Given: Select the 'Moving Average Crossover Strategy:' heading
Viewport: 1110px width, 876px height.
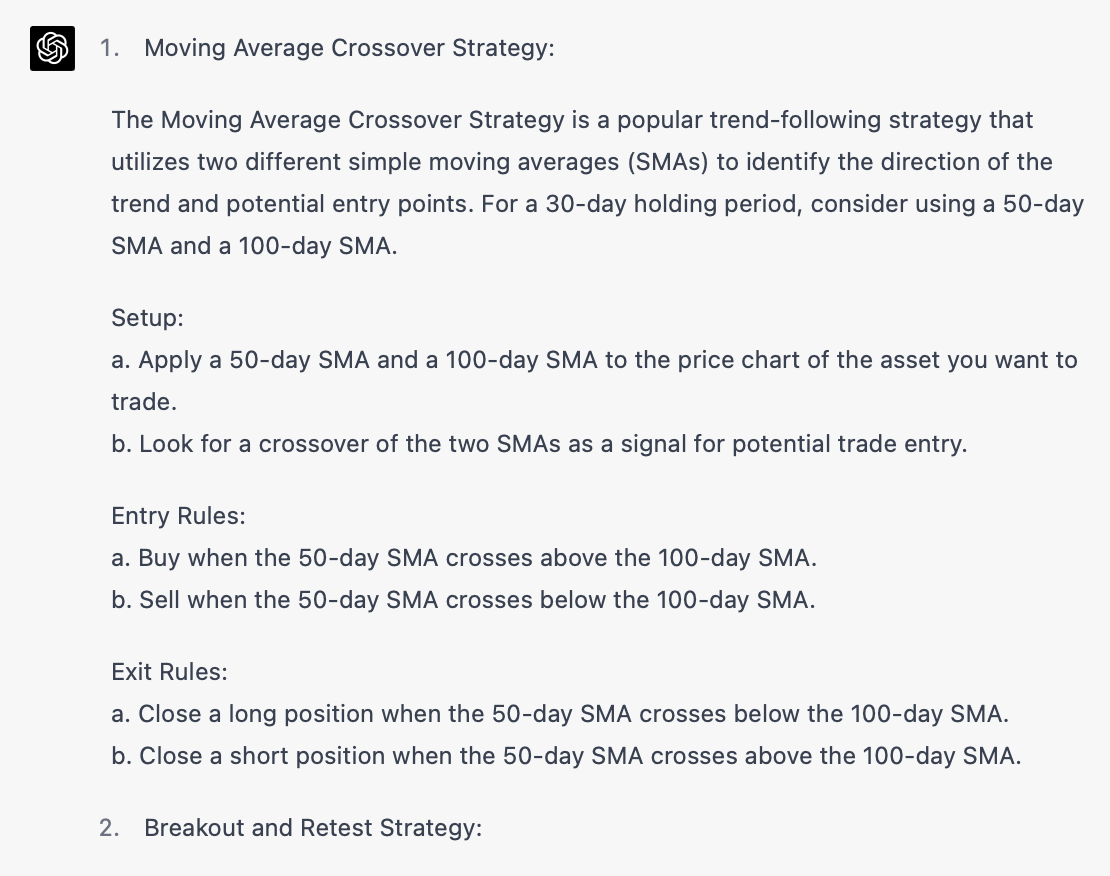Looking at the screenshot, I should [x=349, y=48].
